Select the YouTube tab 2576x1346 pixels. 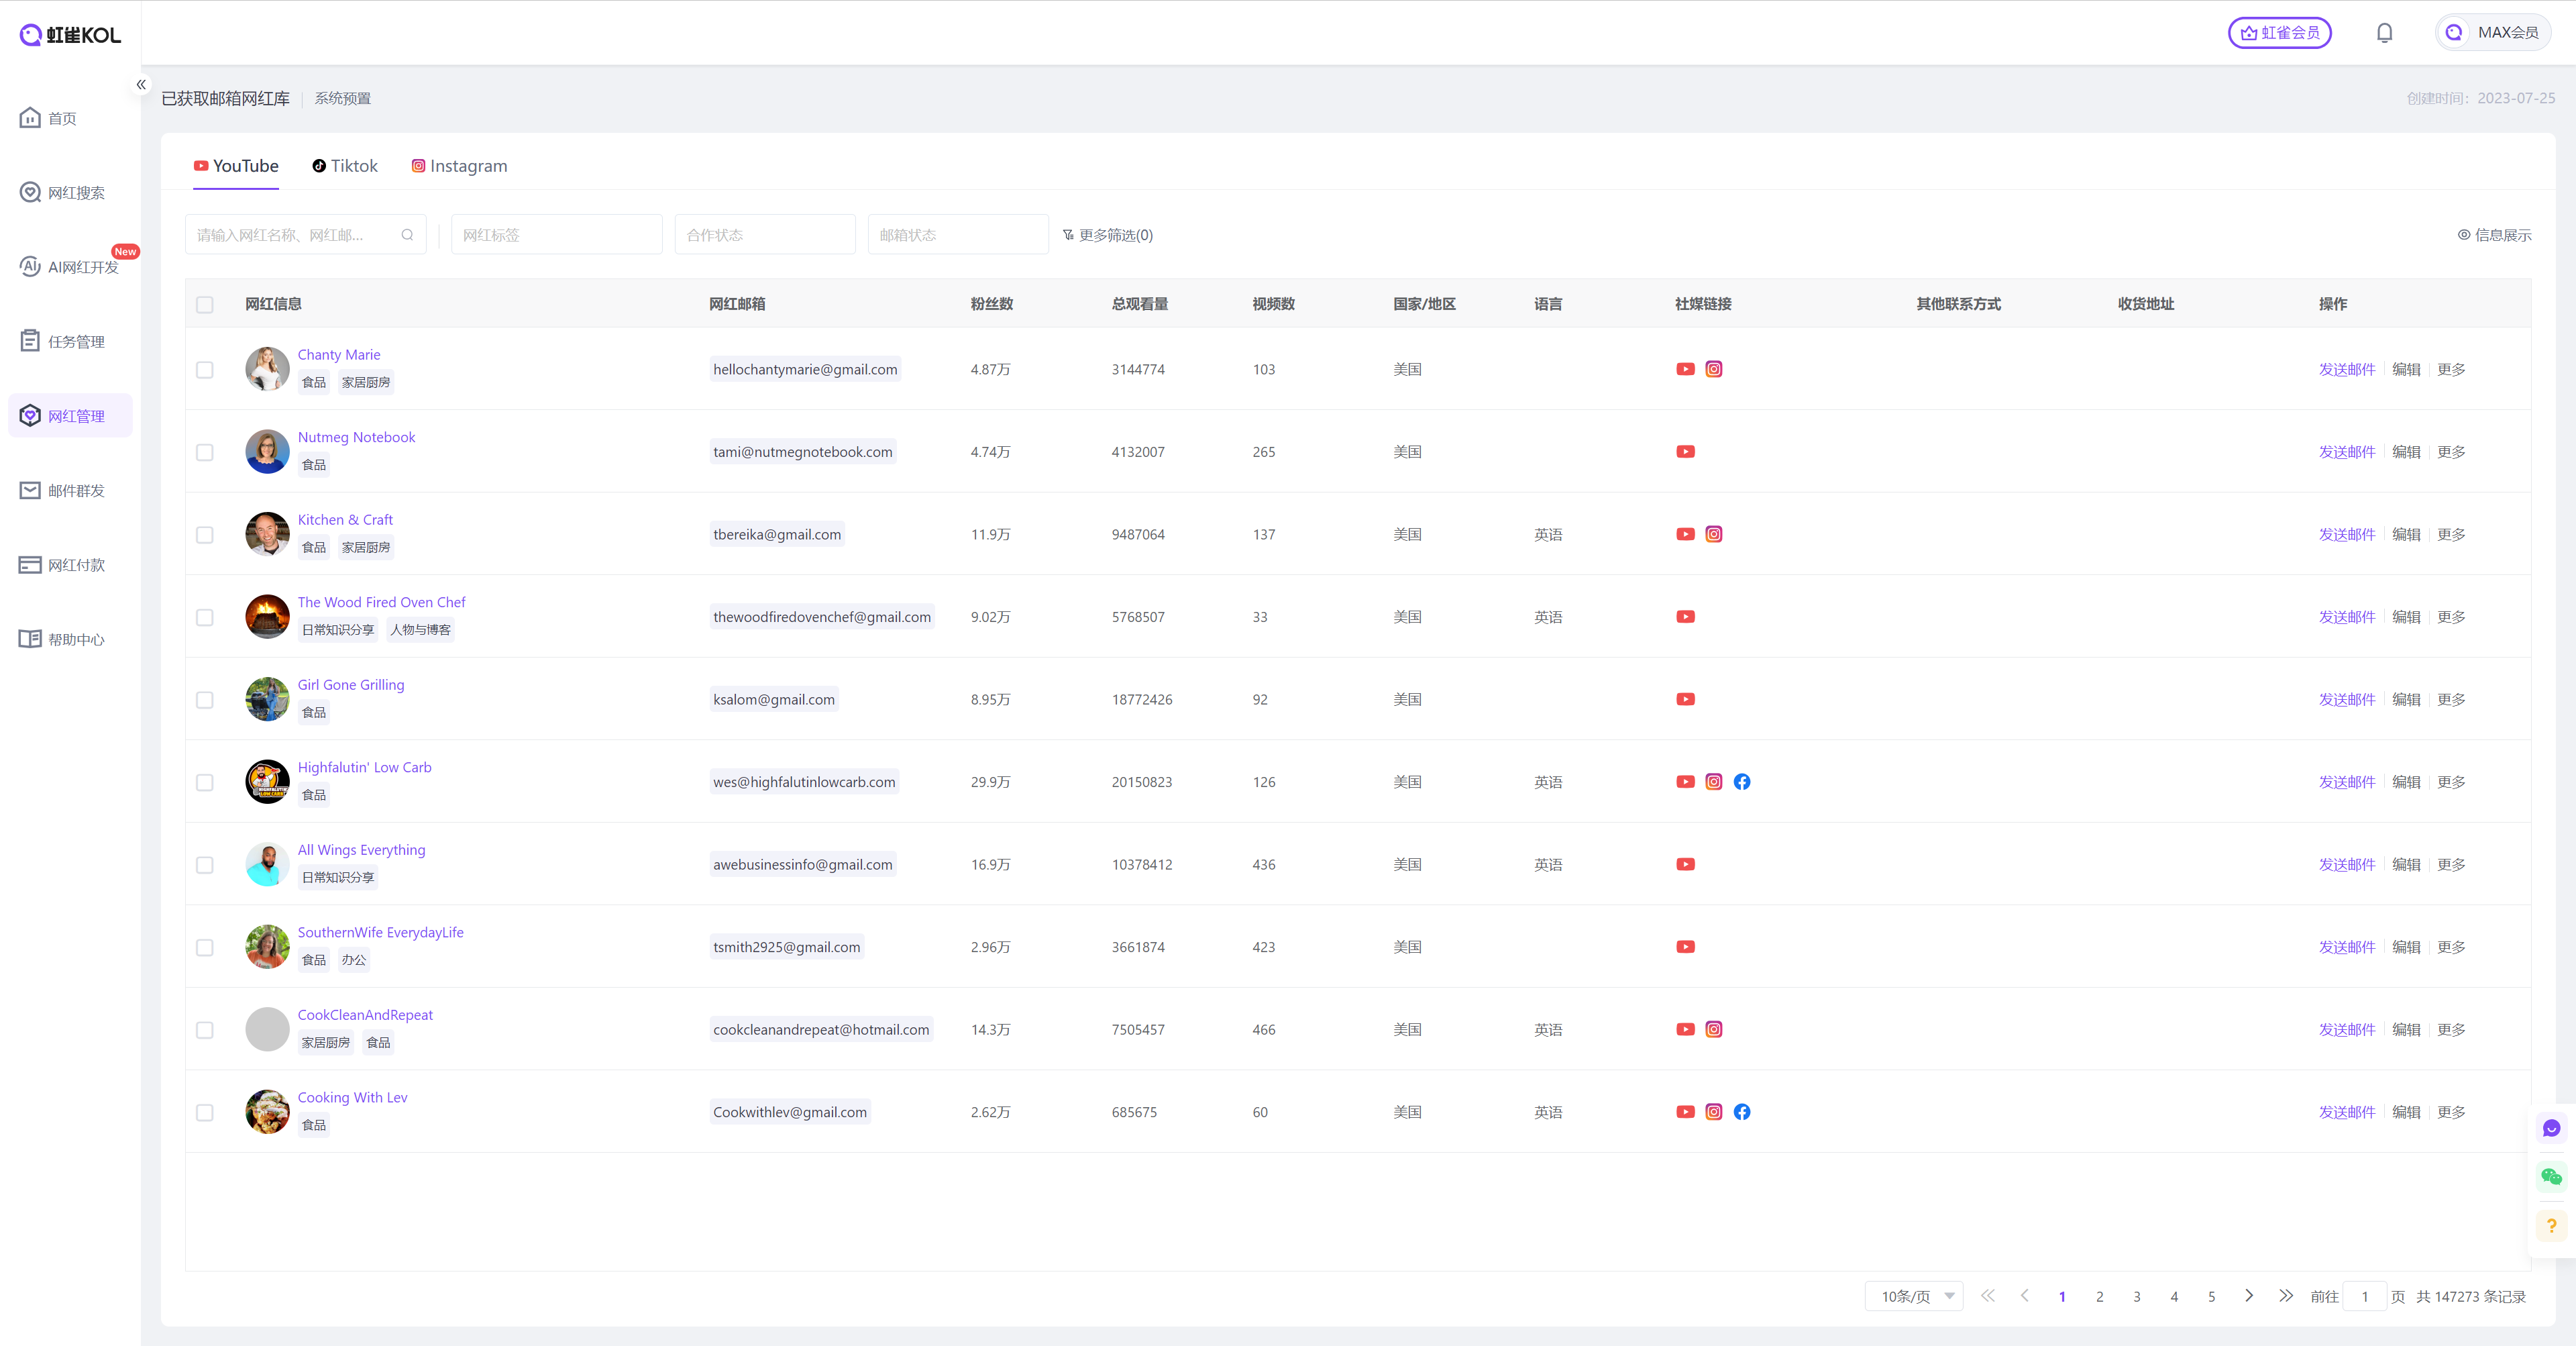[x=236, y=166]
